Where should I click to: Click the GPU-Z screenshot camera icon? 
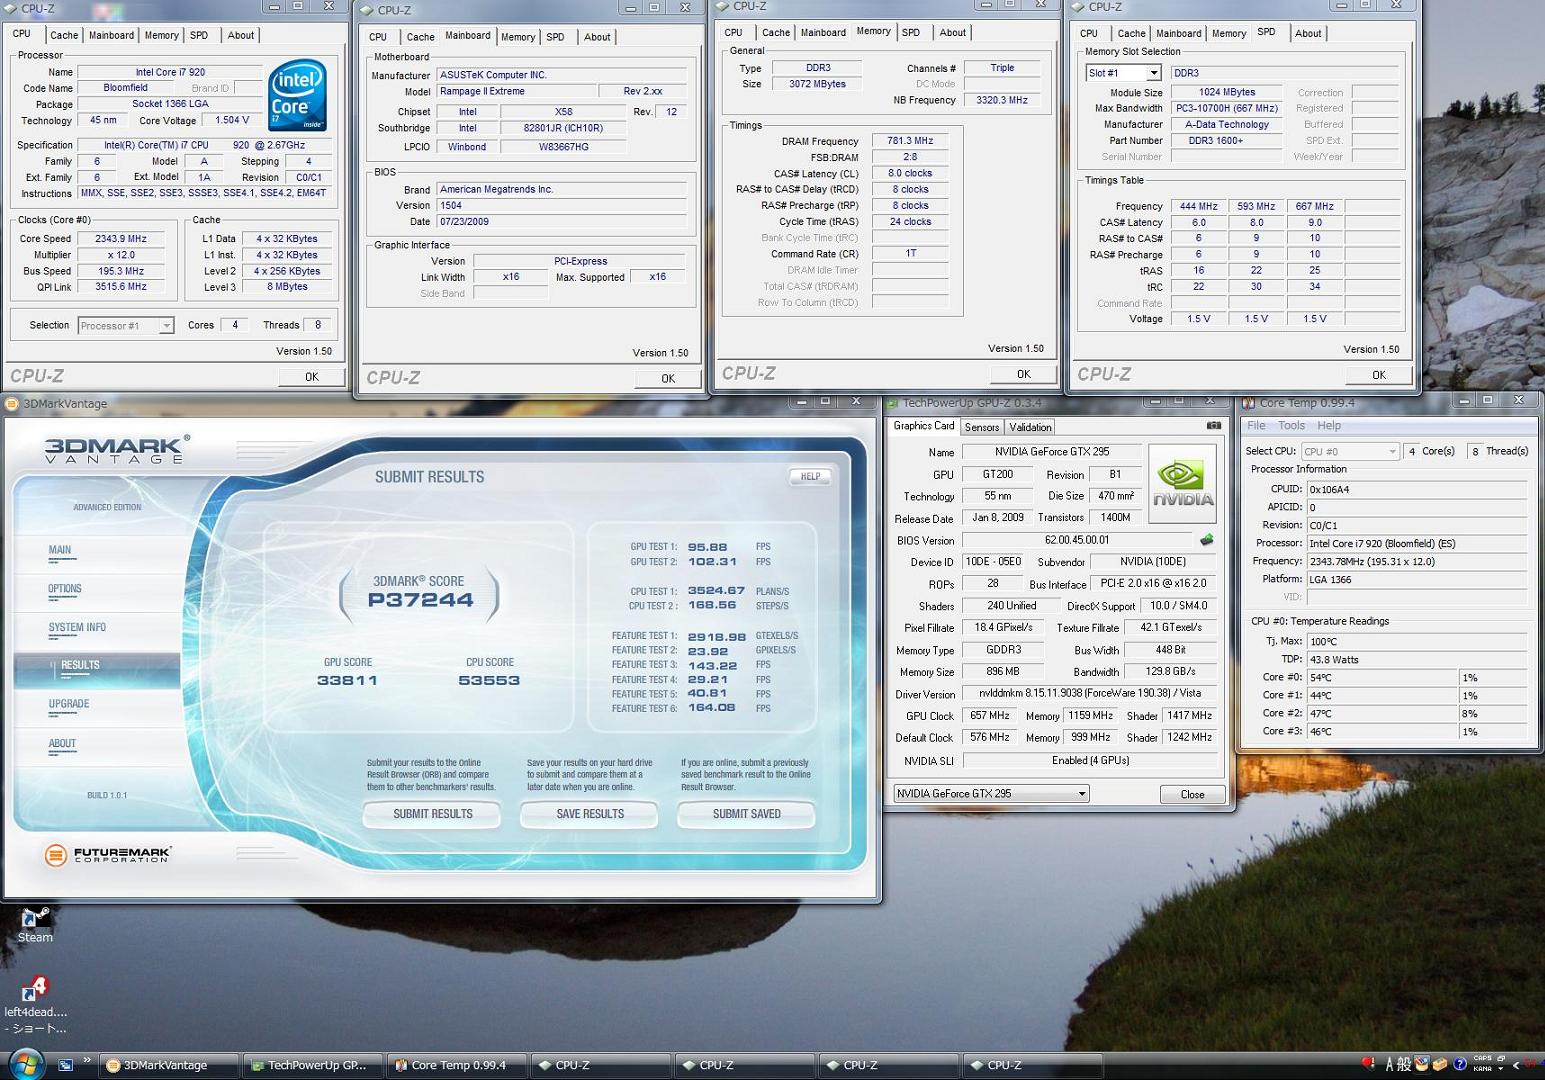(x=1213, y=426)
